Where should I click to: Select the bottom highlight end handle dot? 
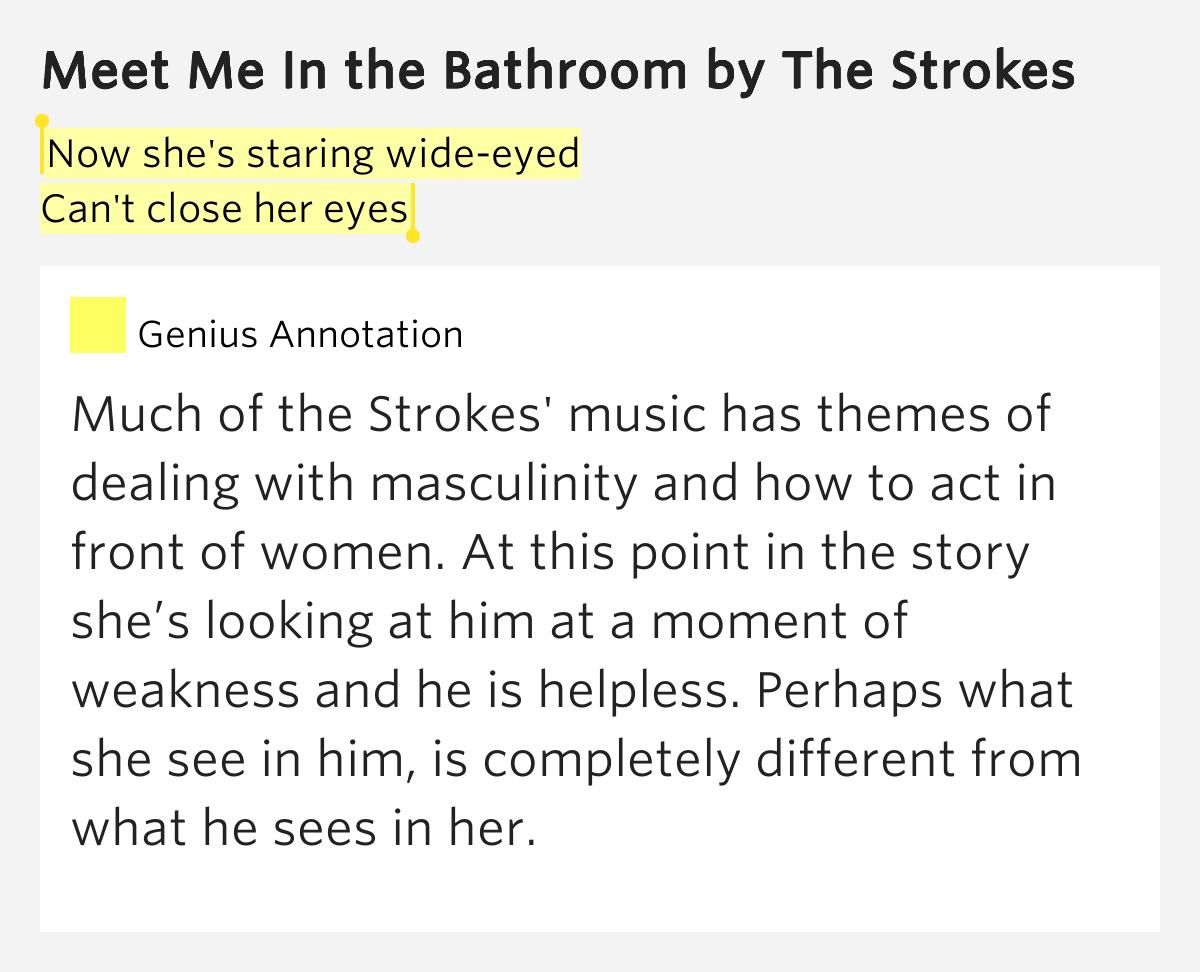(x=413, y=236)
